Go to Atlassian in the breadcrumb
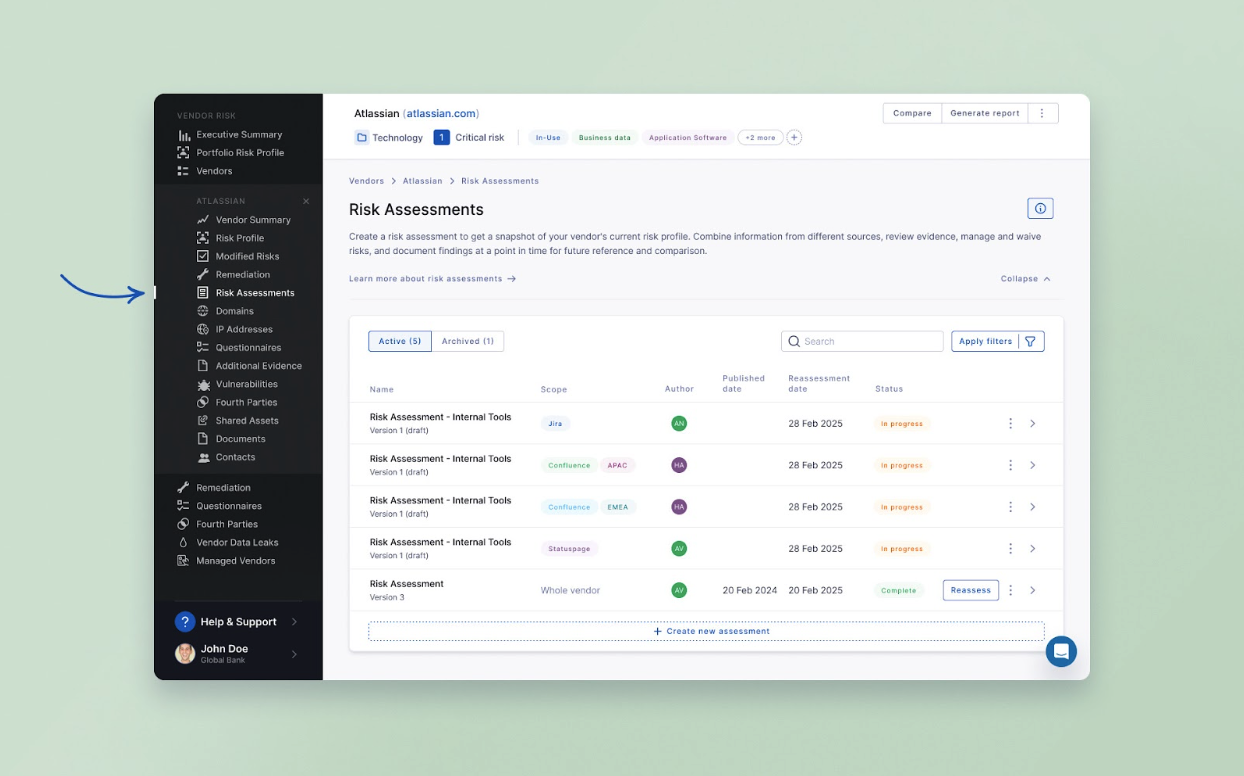Viewport: 1244px width, 776px height. (x=422, y=181)
